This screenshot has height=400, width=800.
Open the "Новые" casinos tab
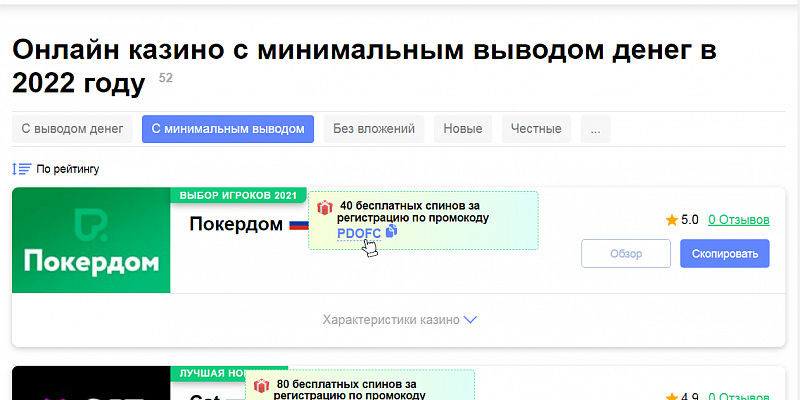[x=463, y=129]
